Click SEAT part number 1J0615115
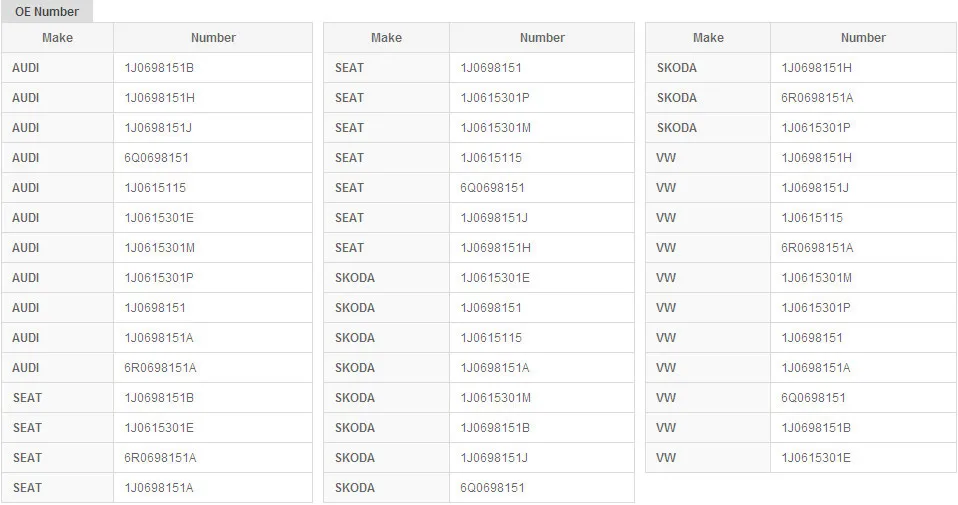This screenshot has width=958, height=505. tap(491, 158)
